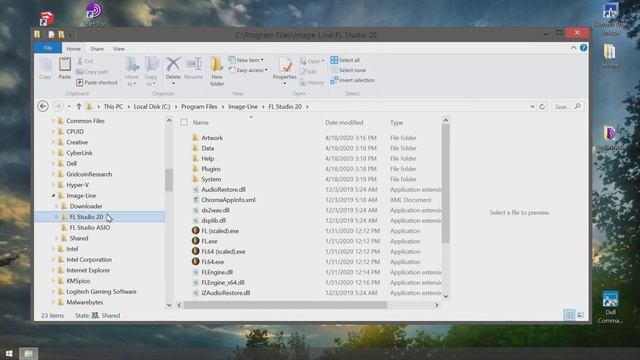The height and width of the screenshot is (360, 640).
Task: Expand the Intel folder tree node
Action: click(x=53, y=249)
